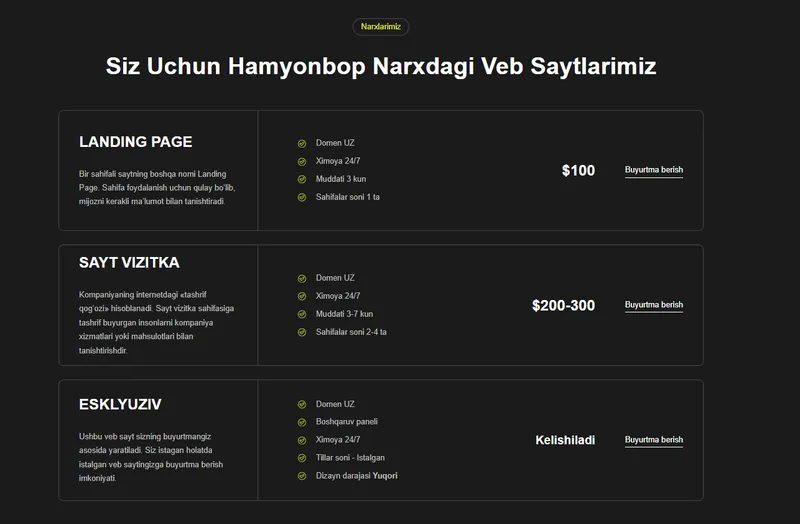Viewport: 800px width, 524px height.
Task: Click the SAYT VIZITKA card title
Action: coord(129,263)
